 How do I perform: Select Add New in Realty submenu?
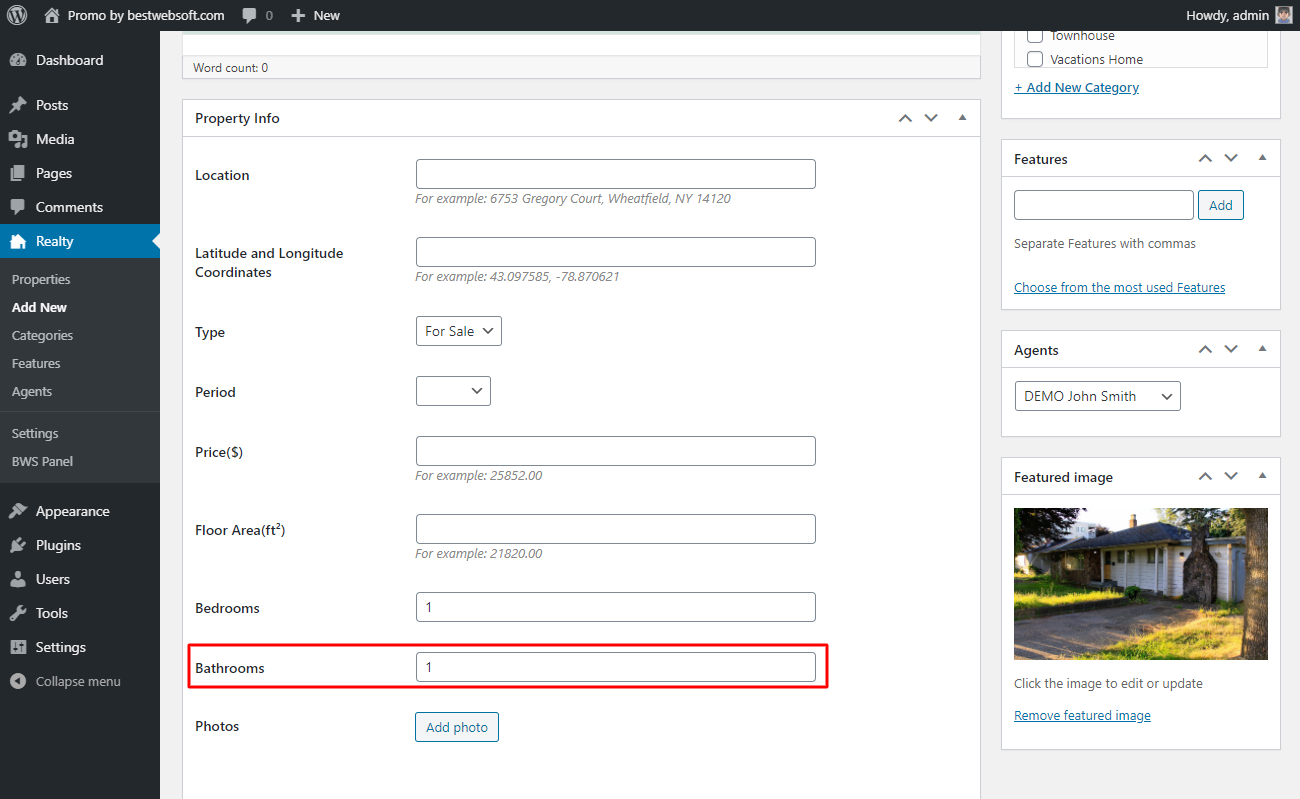click(x=39, y=307)
